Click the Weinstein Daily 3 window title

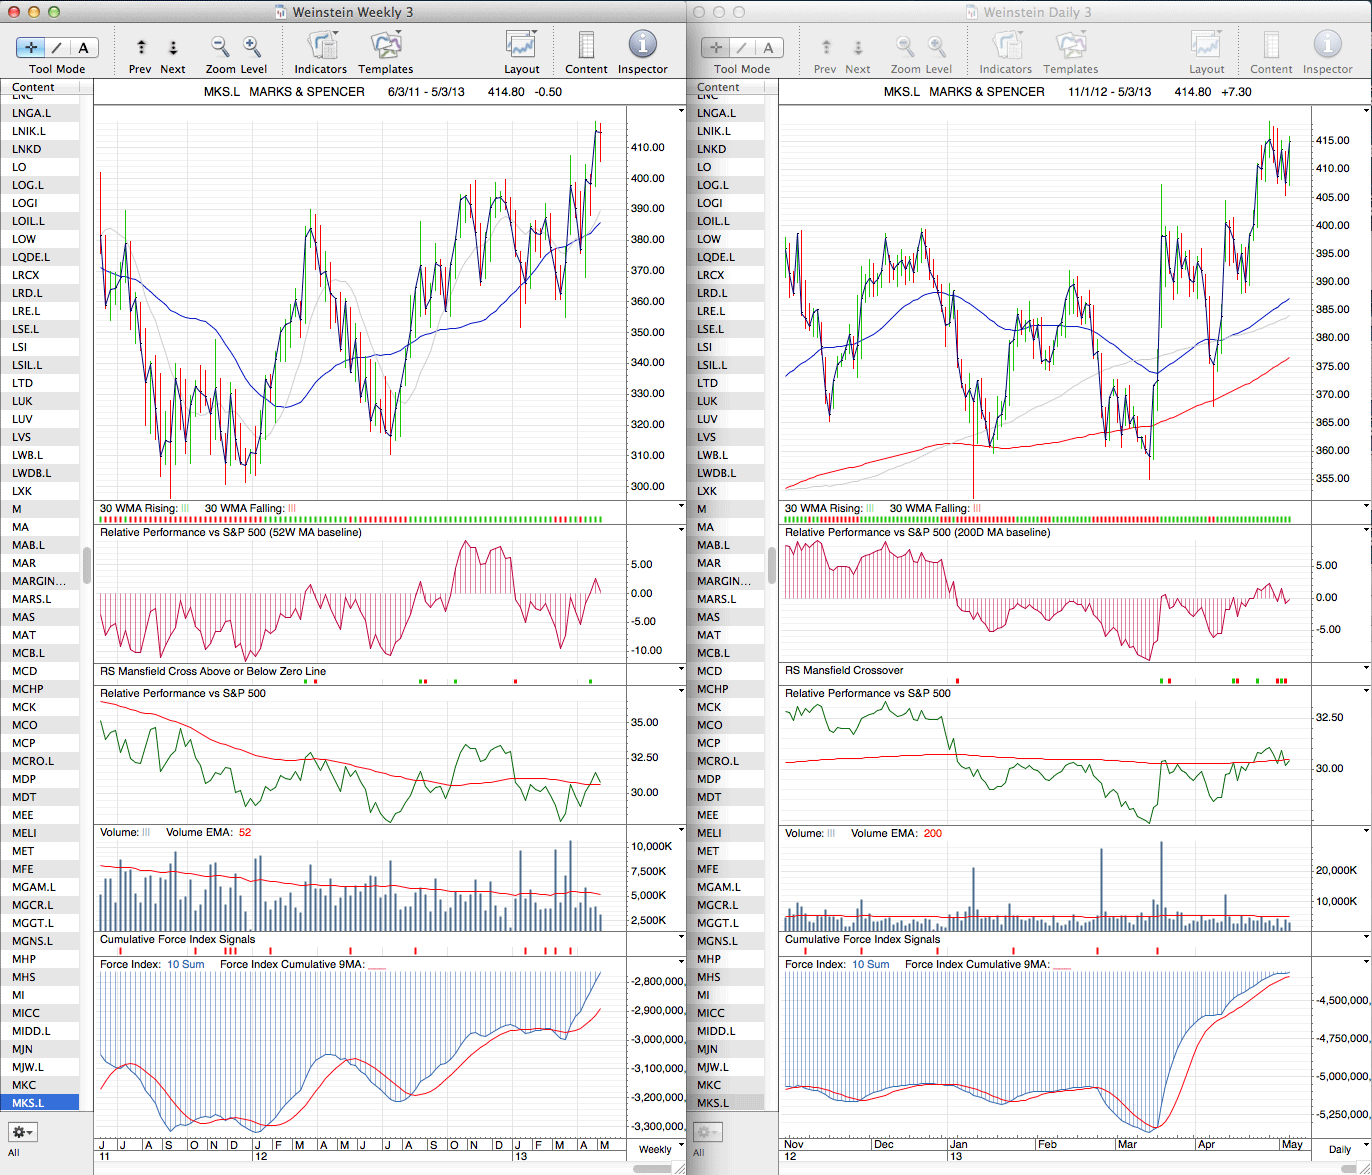click(x=1036, y=12)
